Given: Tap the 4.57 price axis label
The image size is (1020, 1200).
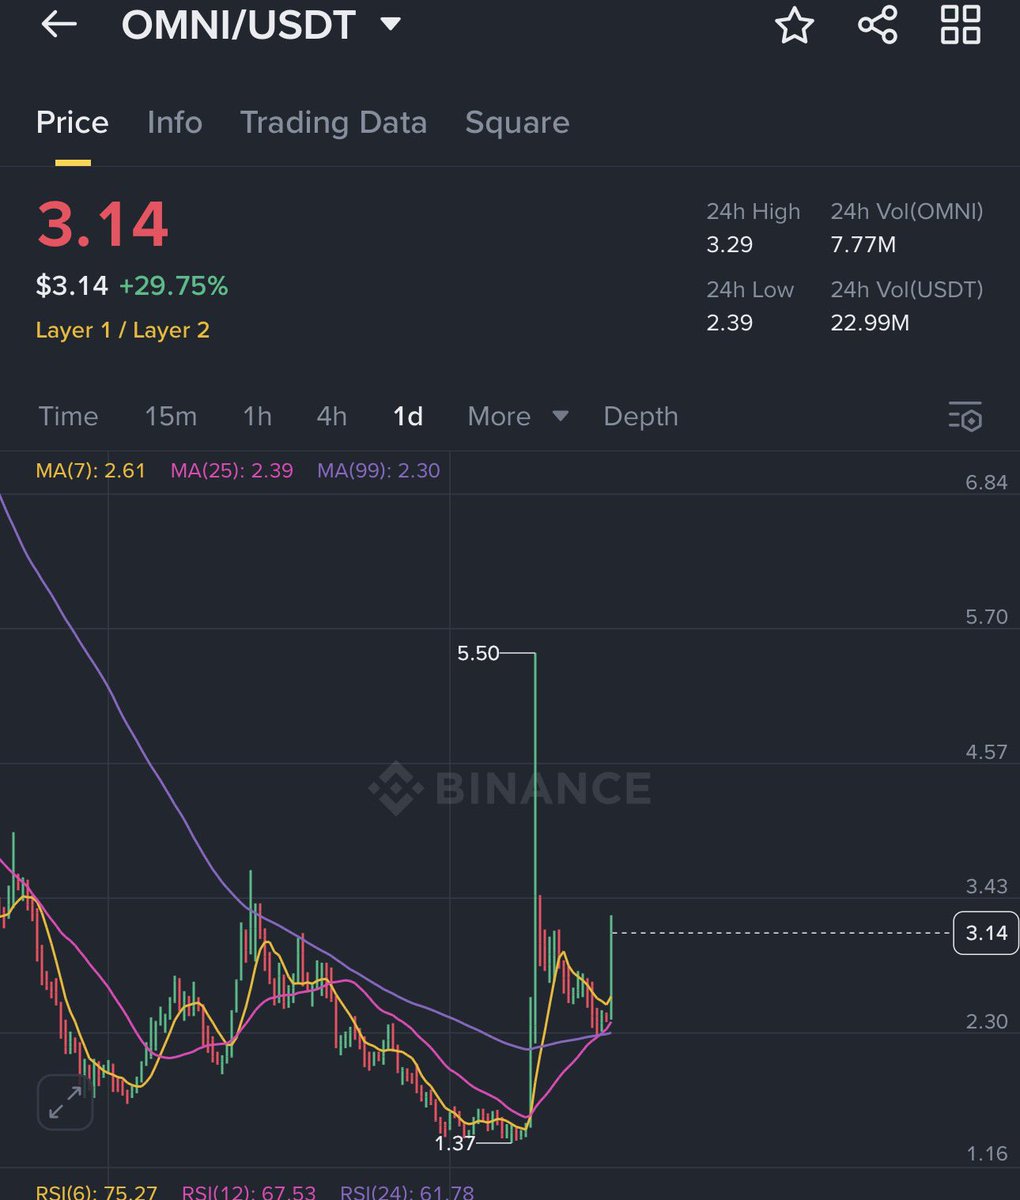Looking at the screenshot, I should click(x=986, y=751).
